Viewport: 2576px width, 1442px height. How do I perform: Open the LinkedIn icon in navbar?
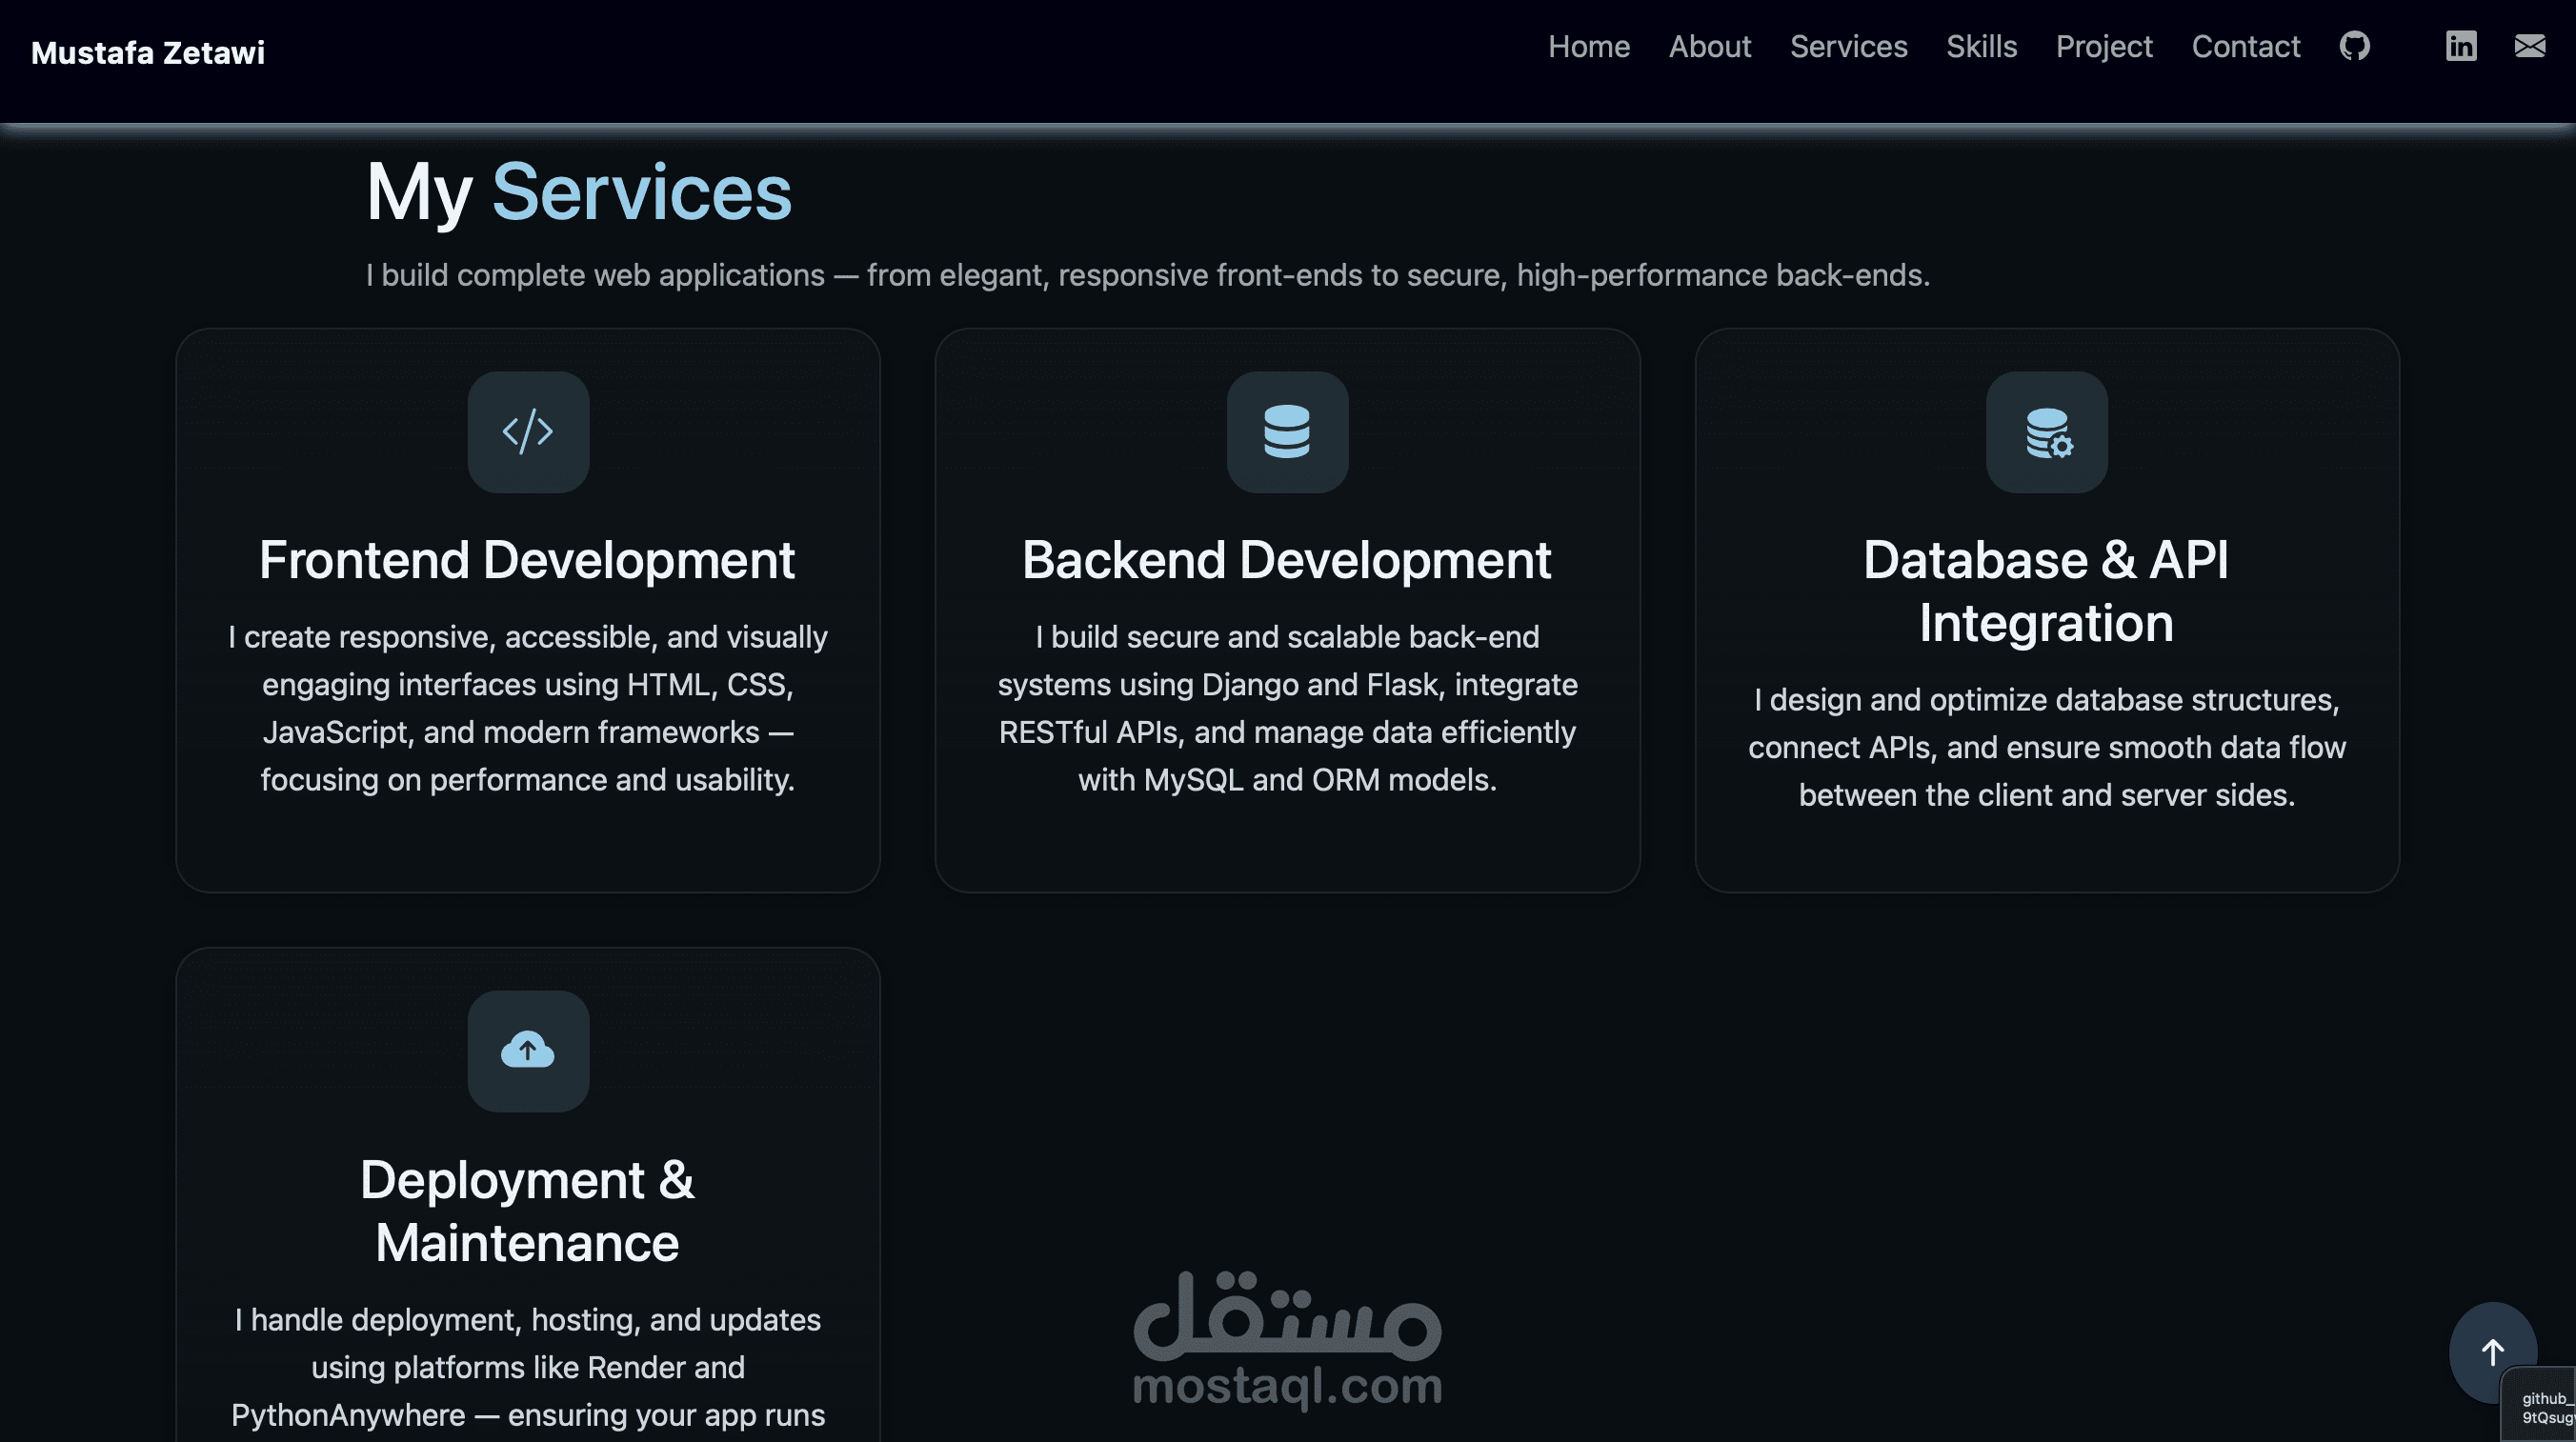click(2460, 46)
